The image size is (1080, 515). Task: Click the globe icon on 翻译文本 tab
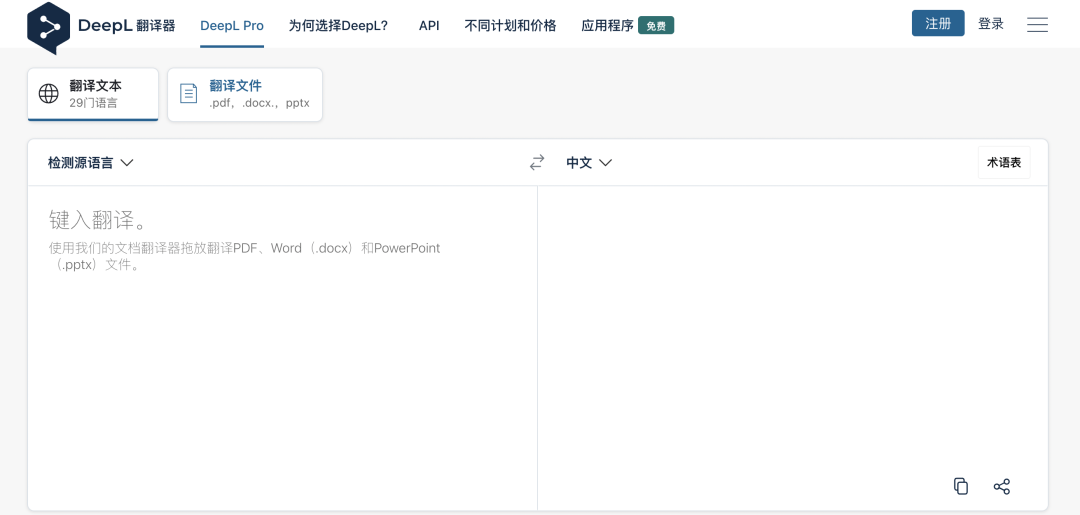[48, 94]
